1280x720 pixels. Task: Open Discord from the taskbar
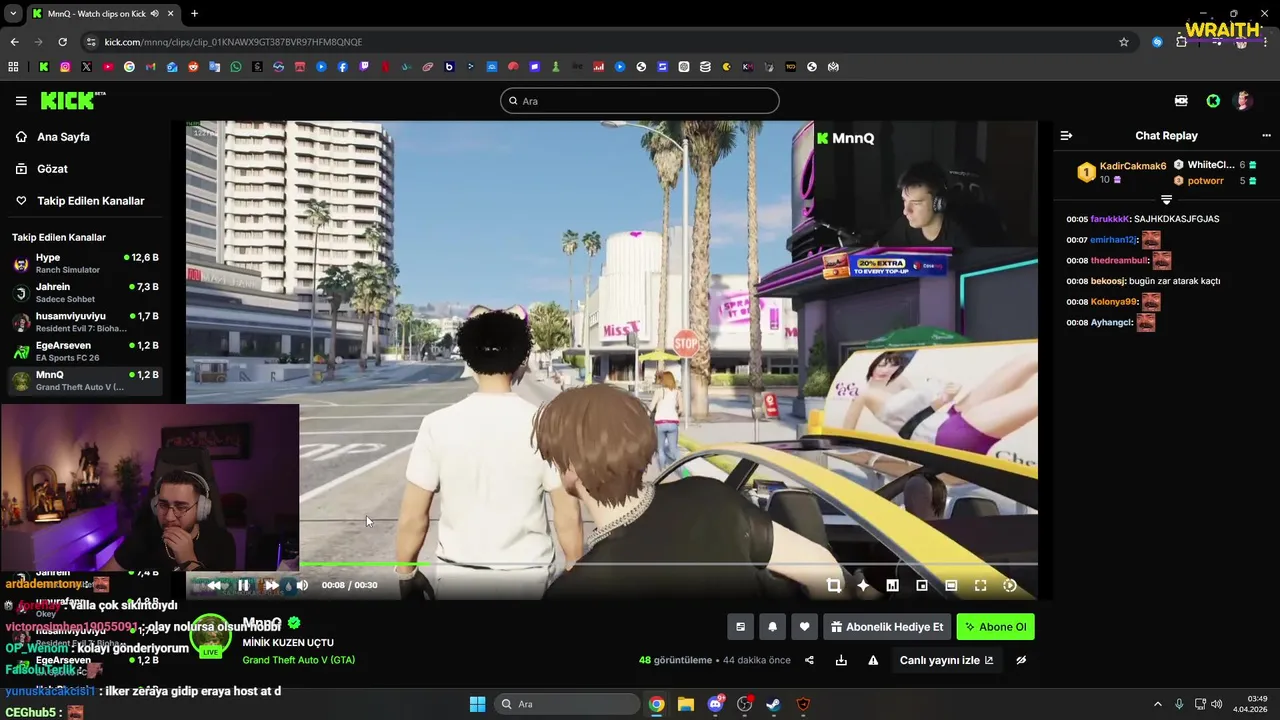pos(715,704)
